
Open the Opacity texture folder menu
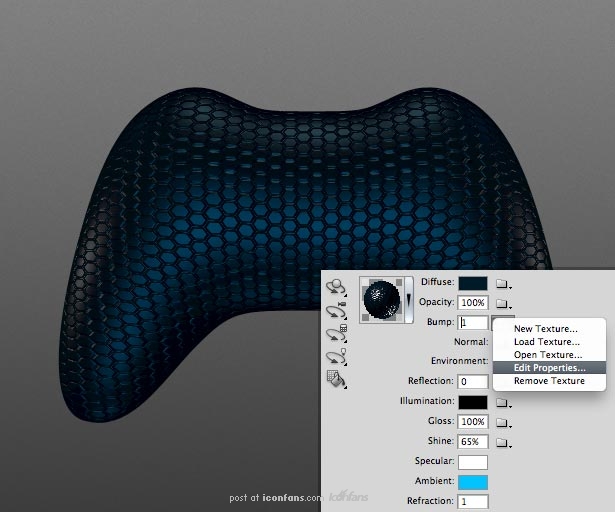pos(504,303)
